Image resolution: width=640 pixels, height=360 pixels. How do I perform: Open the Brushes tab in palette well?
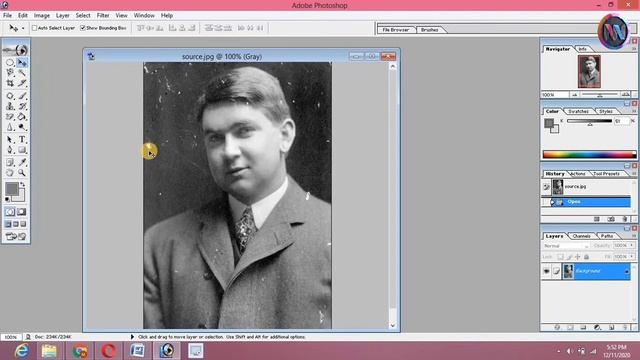(x=429, y=30)
